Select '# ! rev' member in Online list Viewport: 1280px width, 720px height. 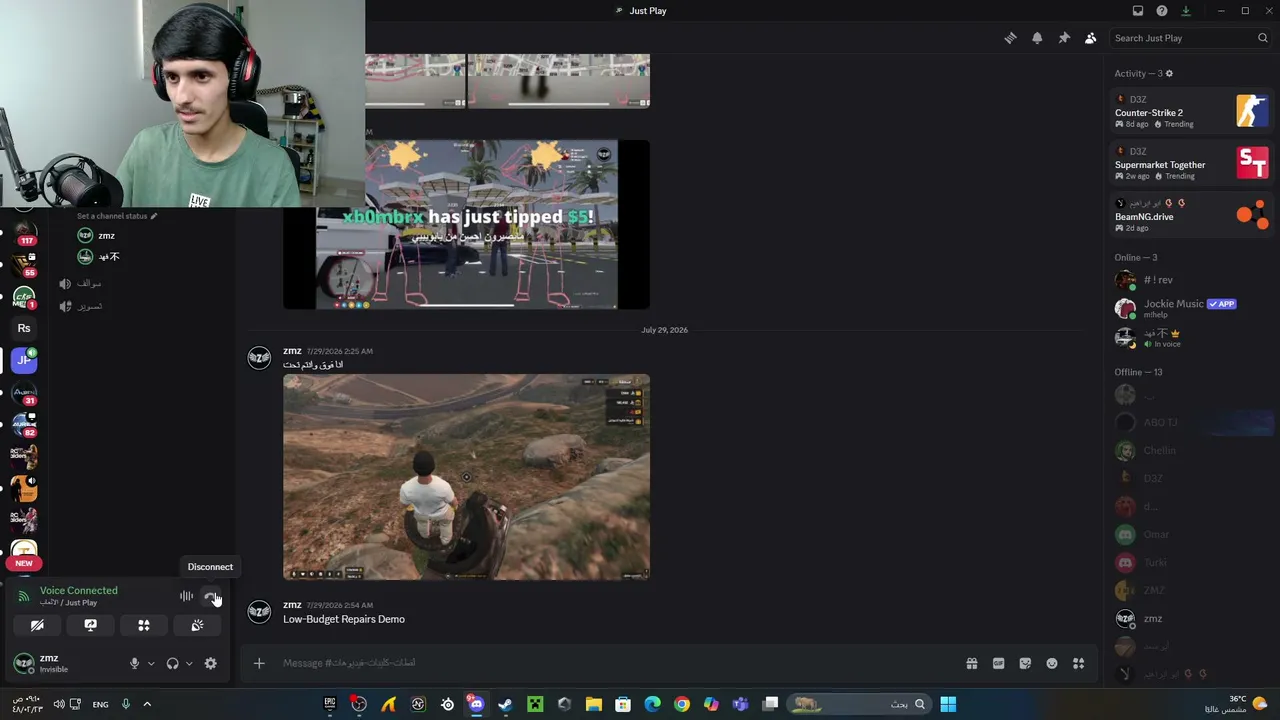click(1191, 280)
